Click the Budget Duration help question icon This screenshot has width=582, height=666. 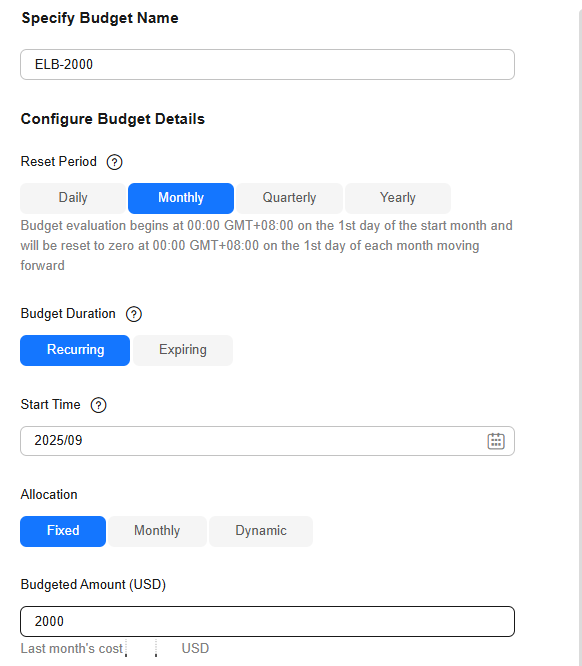(134, 314)
